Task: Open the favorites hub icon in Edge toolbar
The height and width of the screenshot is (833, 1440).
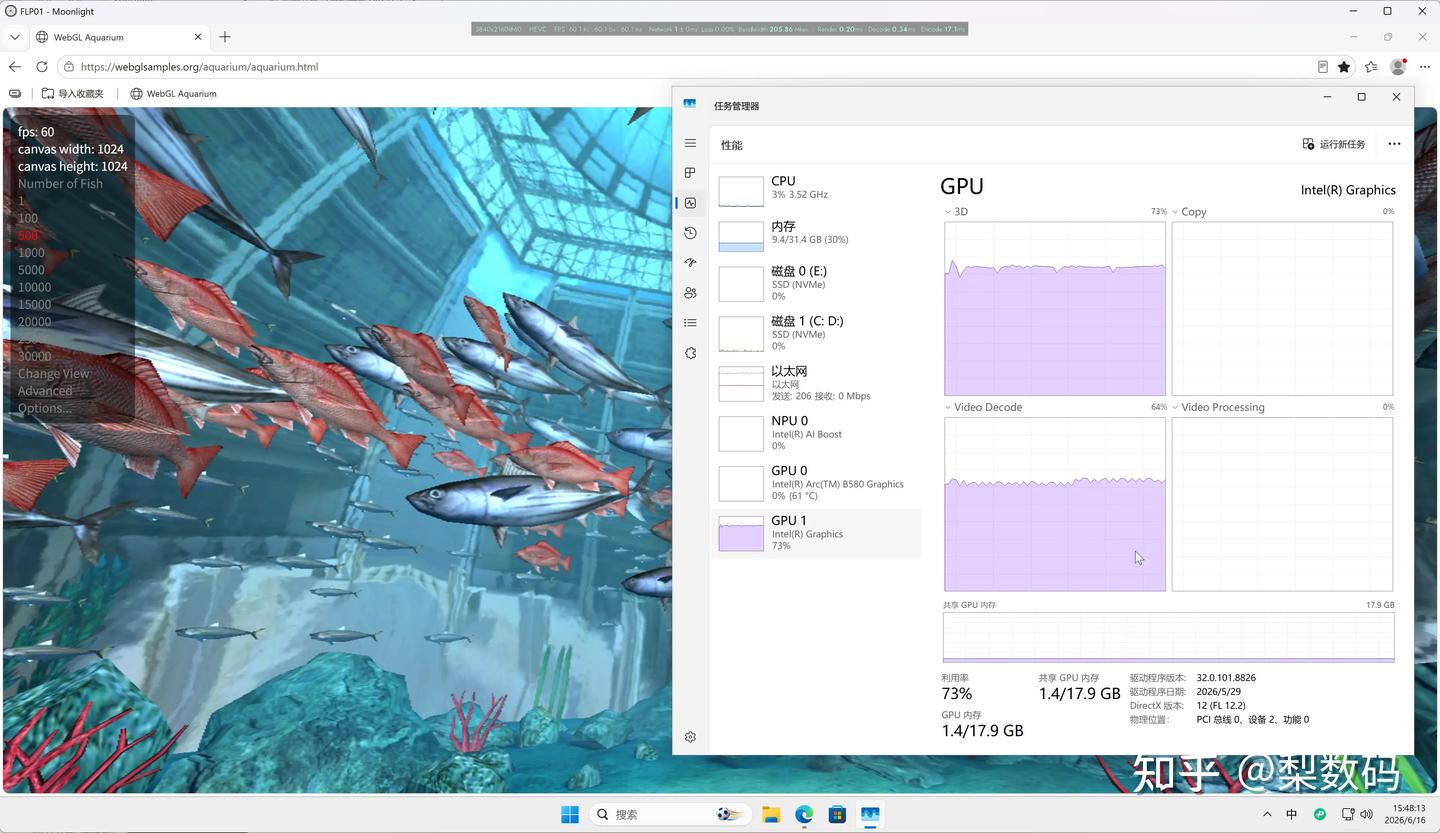Action: point(1371,67)
